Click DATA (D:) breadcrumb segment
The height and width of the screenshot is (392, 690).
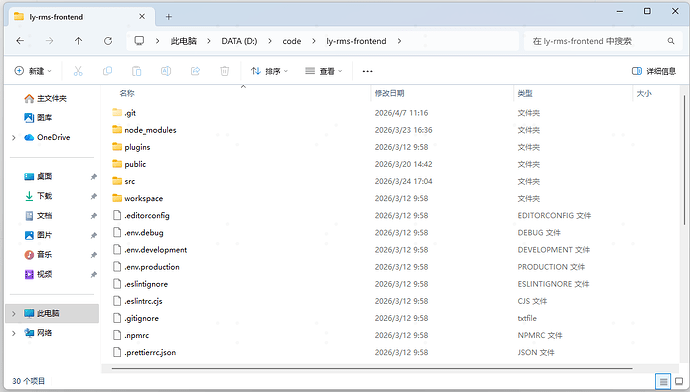(x=239, y=41)
